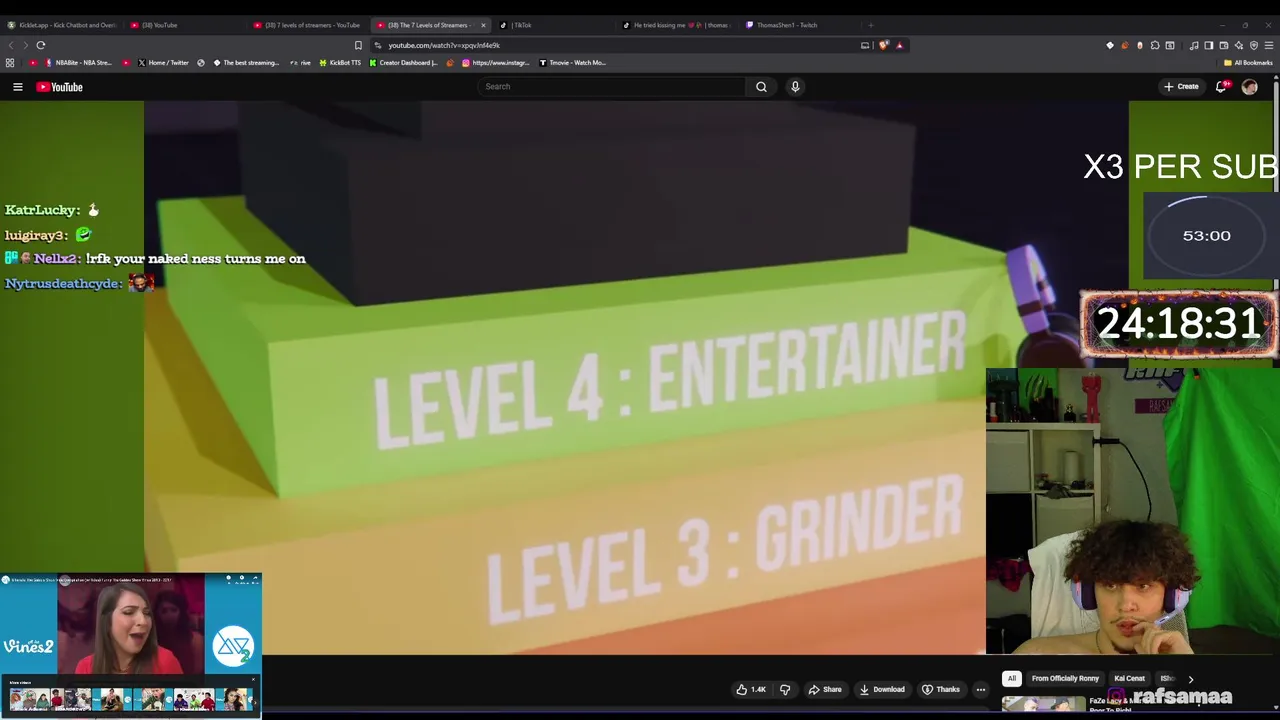Open globe bookmark icon before streaming

point(201,63)
